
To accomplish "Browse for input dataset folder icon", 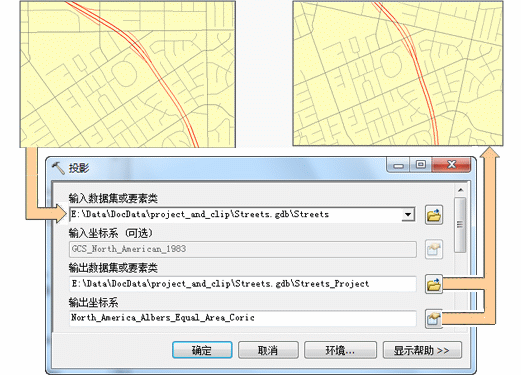I will [434, 215].
